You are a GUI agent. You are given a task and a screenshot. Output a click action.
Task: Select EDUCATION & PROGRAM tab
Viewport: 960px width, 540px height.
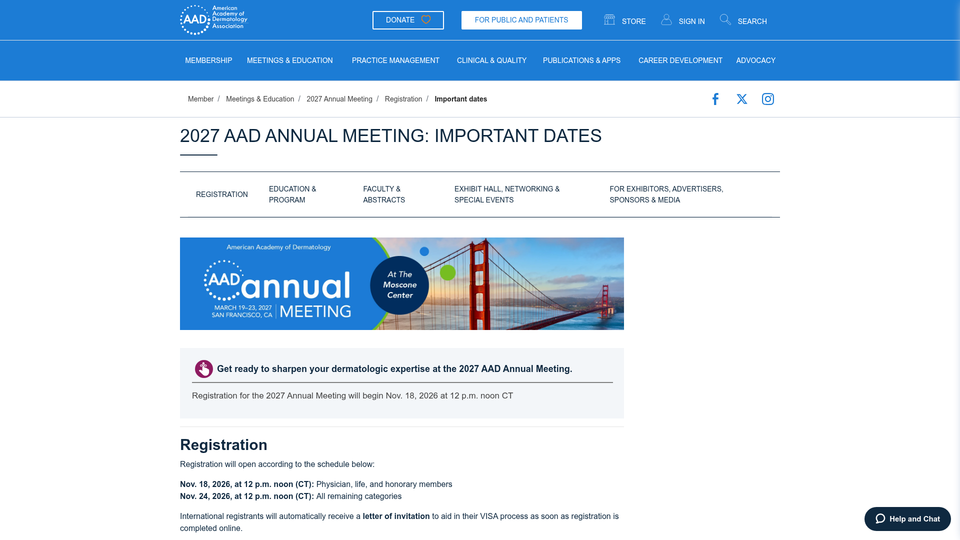(293, 195)
